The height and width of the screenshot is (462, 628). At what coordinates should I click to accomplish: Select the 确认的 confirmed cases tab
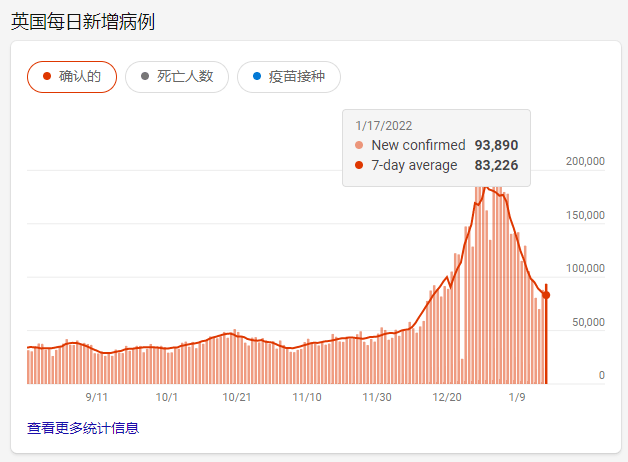pos(72,76)
